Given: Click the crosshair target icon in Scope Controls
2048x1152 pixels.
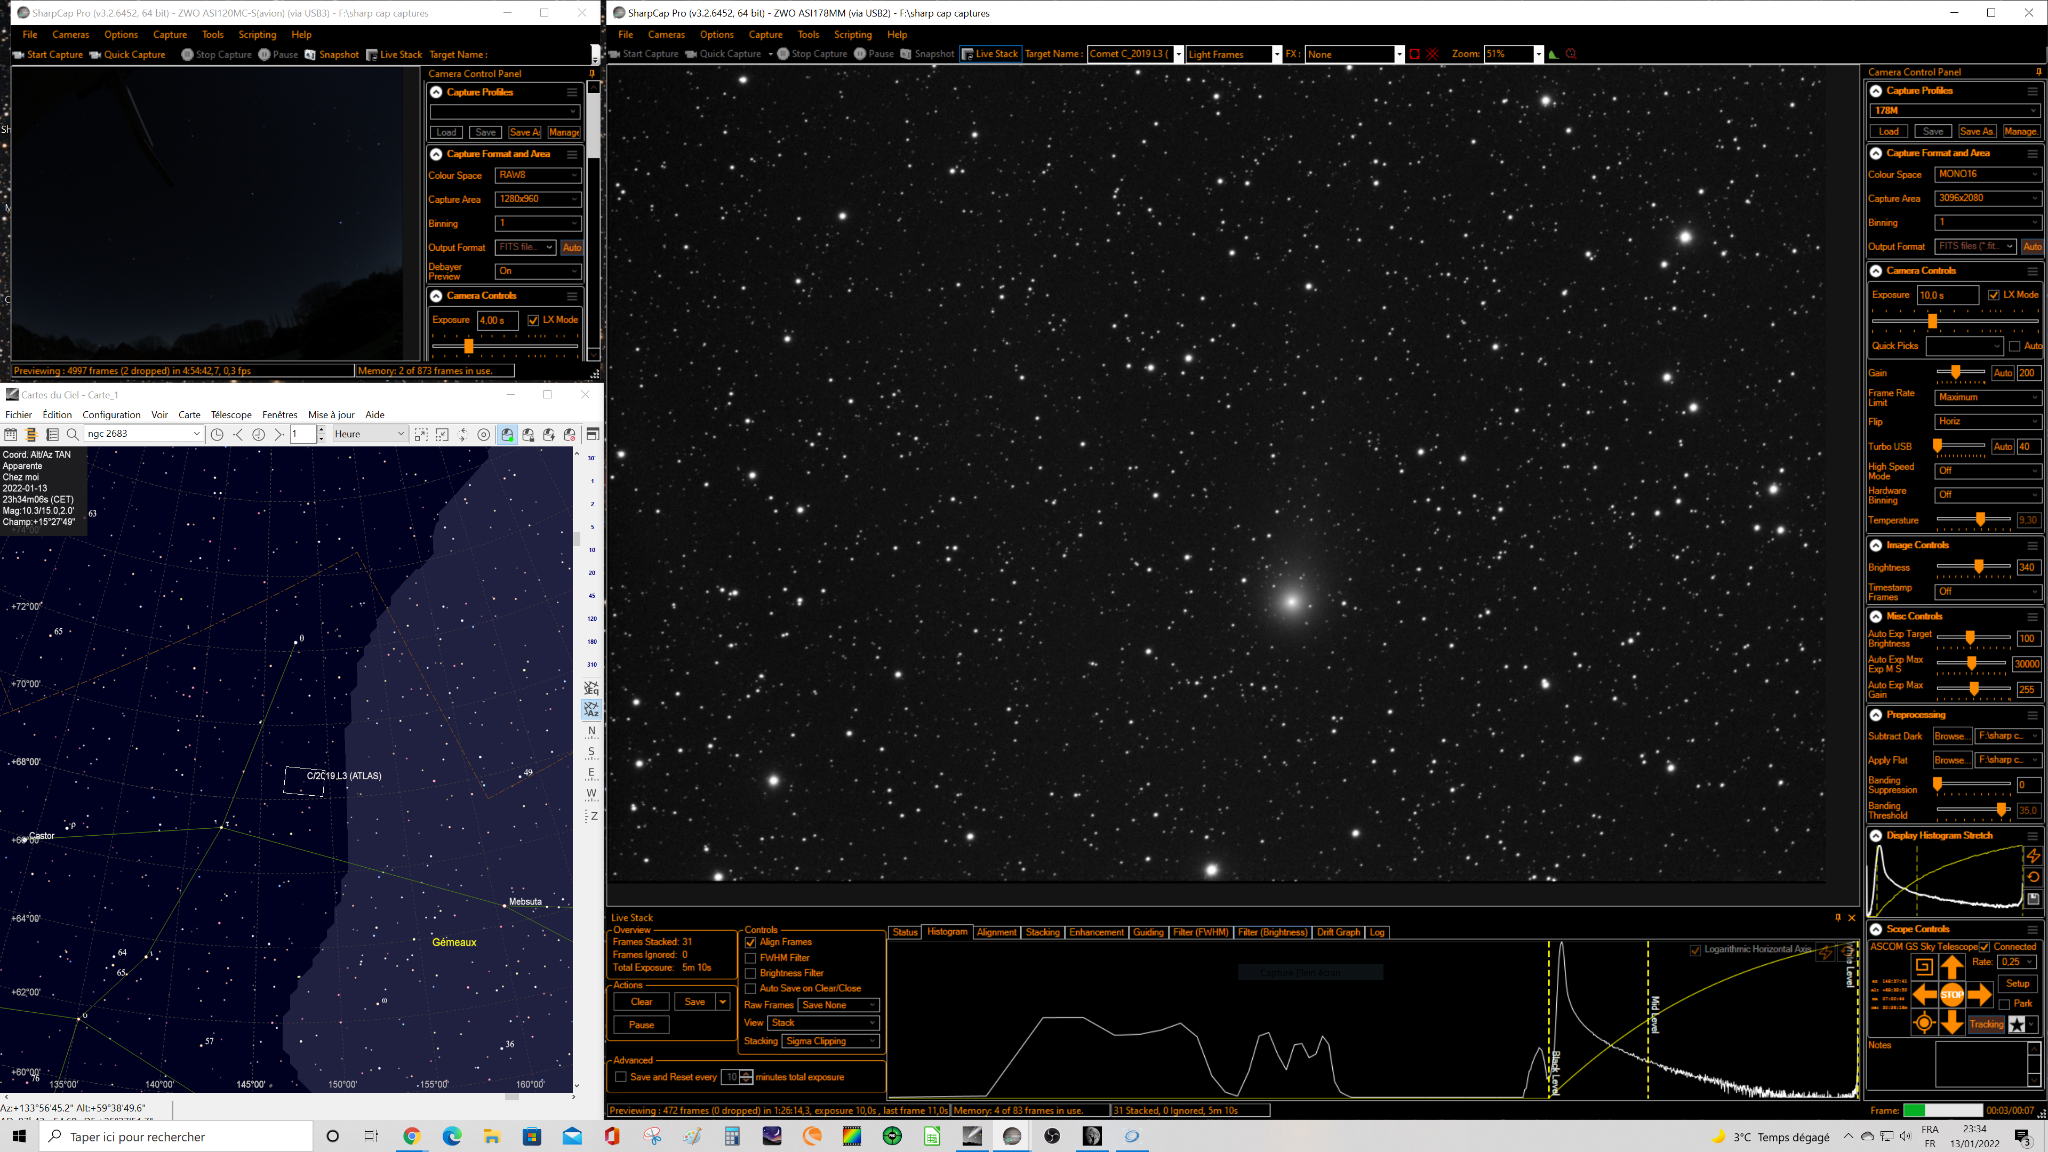Looking at the screenshot, I should [x=1924, y=1022].
